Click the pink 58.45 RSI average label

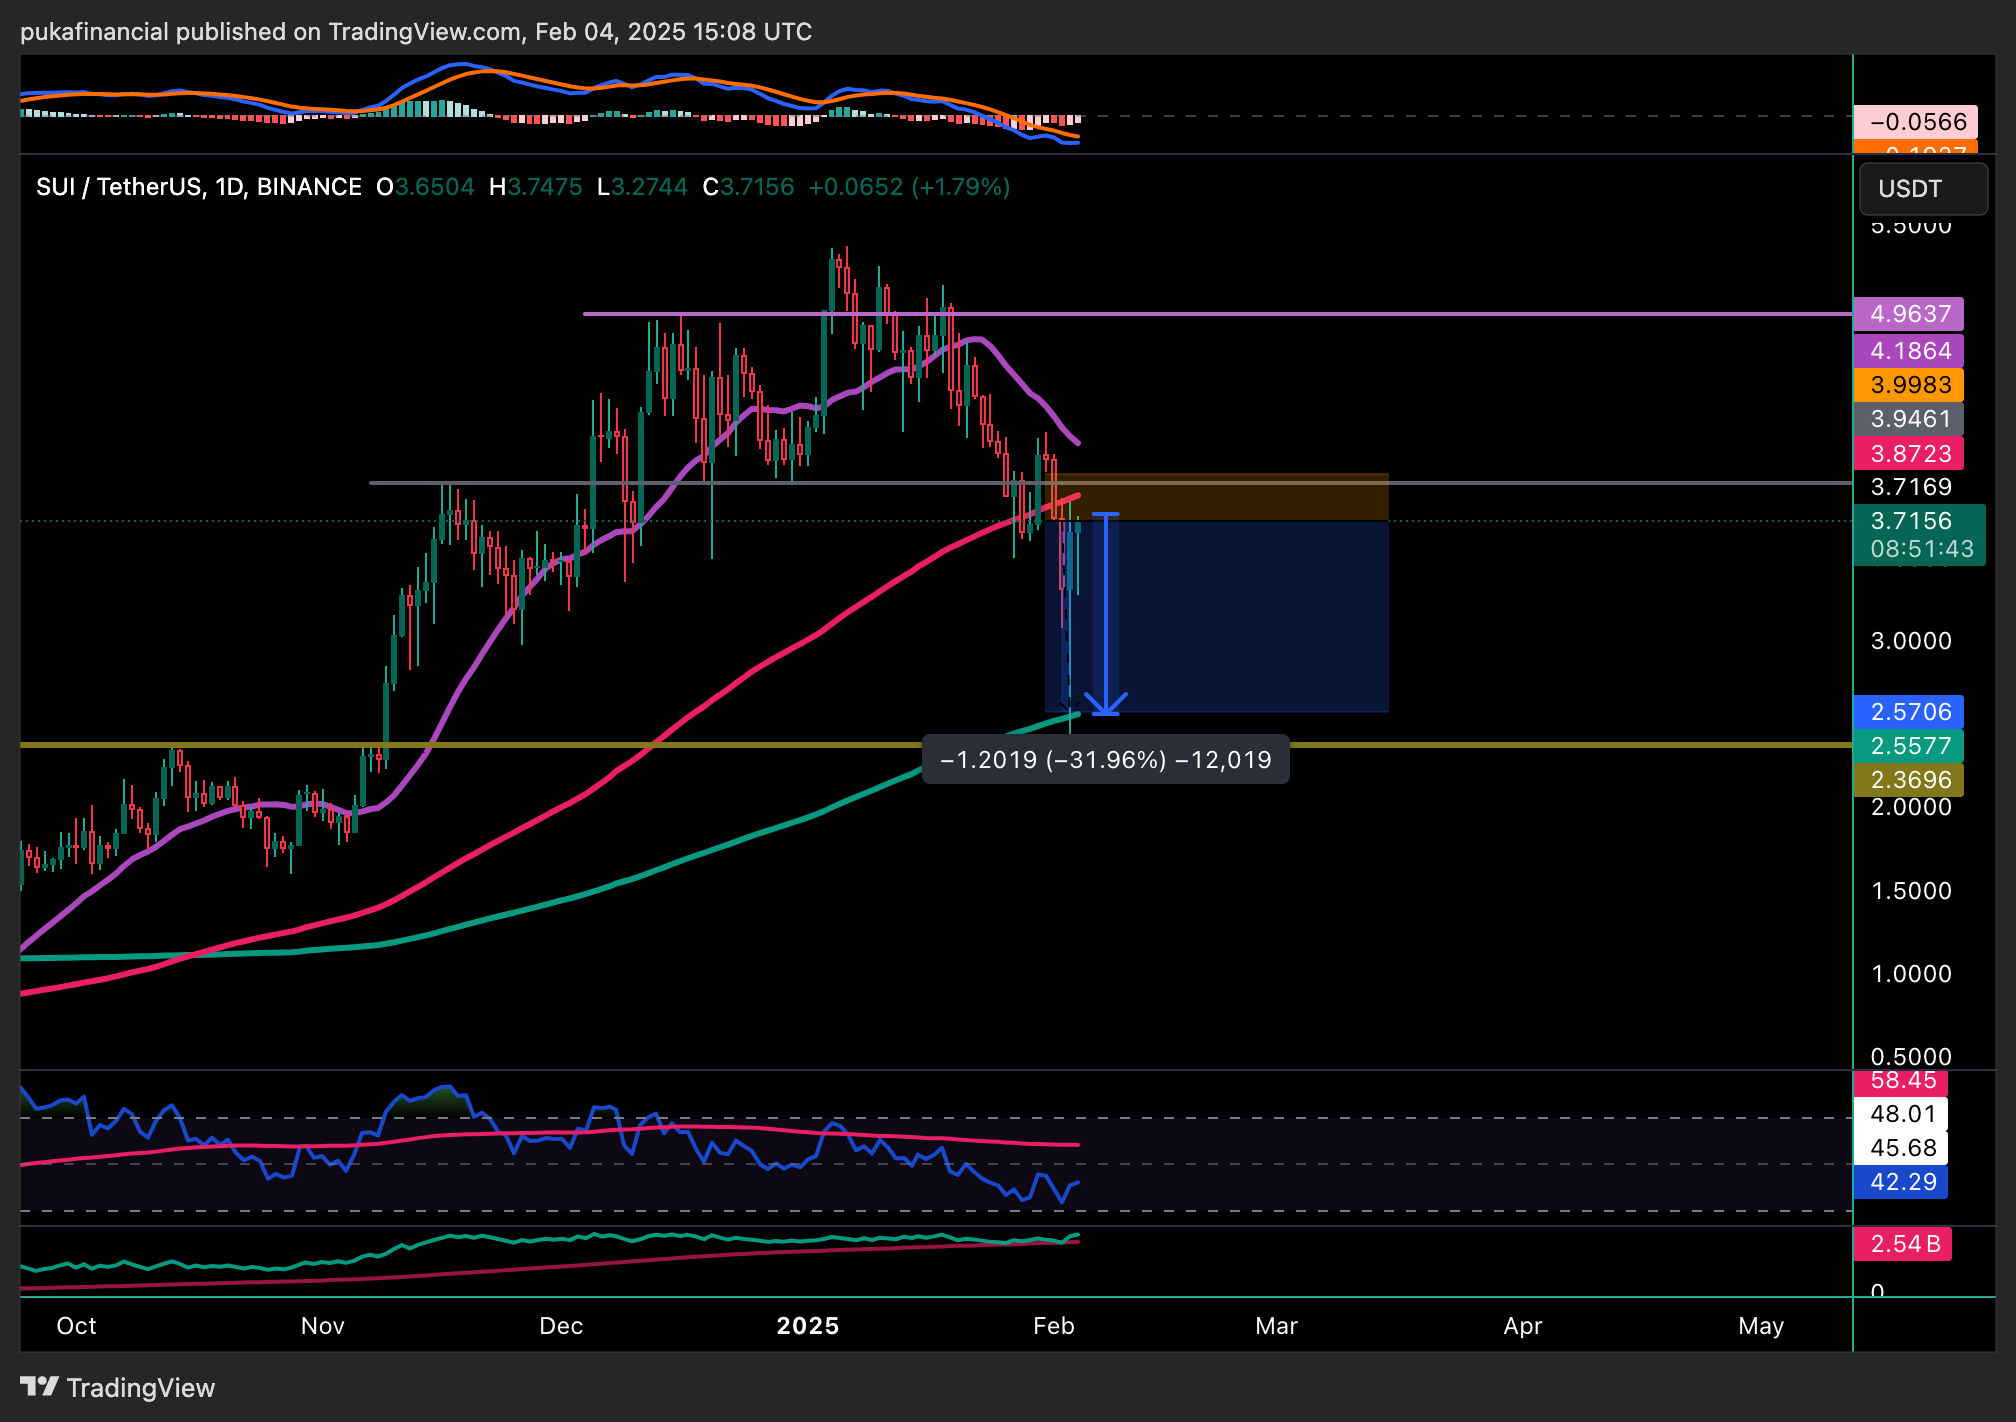pos(1900,1081)
